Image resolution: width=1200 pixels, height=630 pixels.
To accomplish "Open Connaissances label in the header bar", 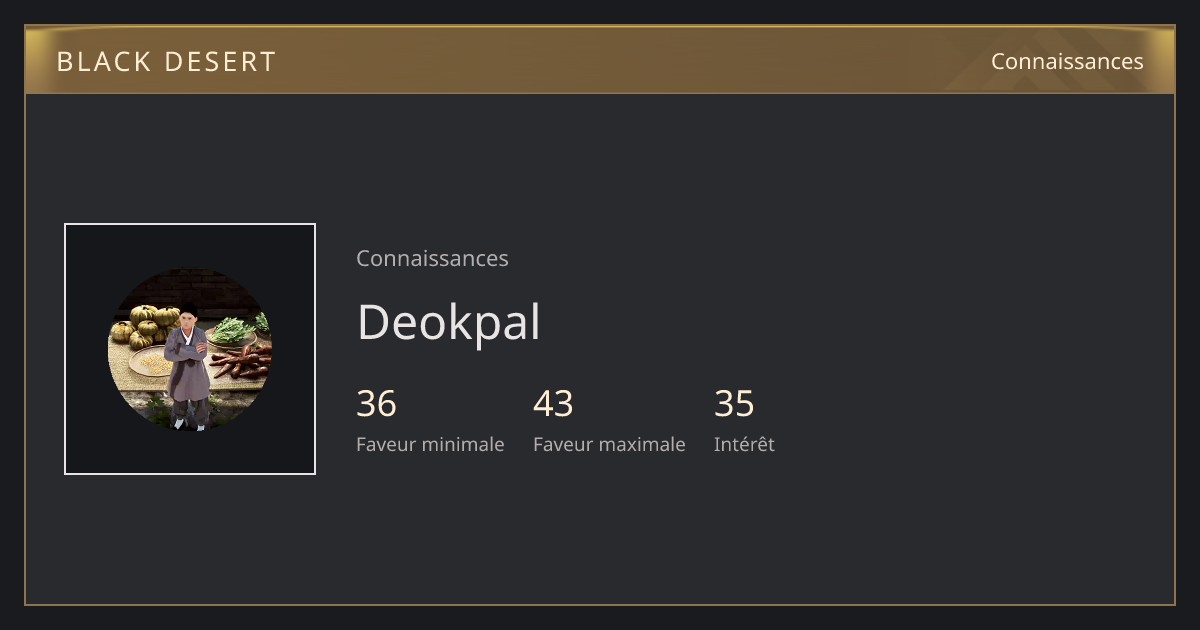I will point(1067,61).
